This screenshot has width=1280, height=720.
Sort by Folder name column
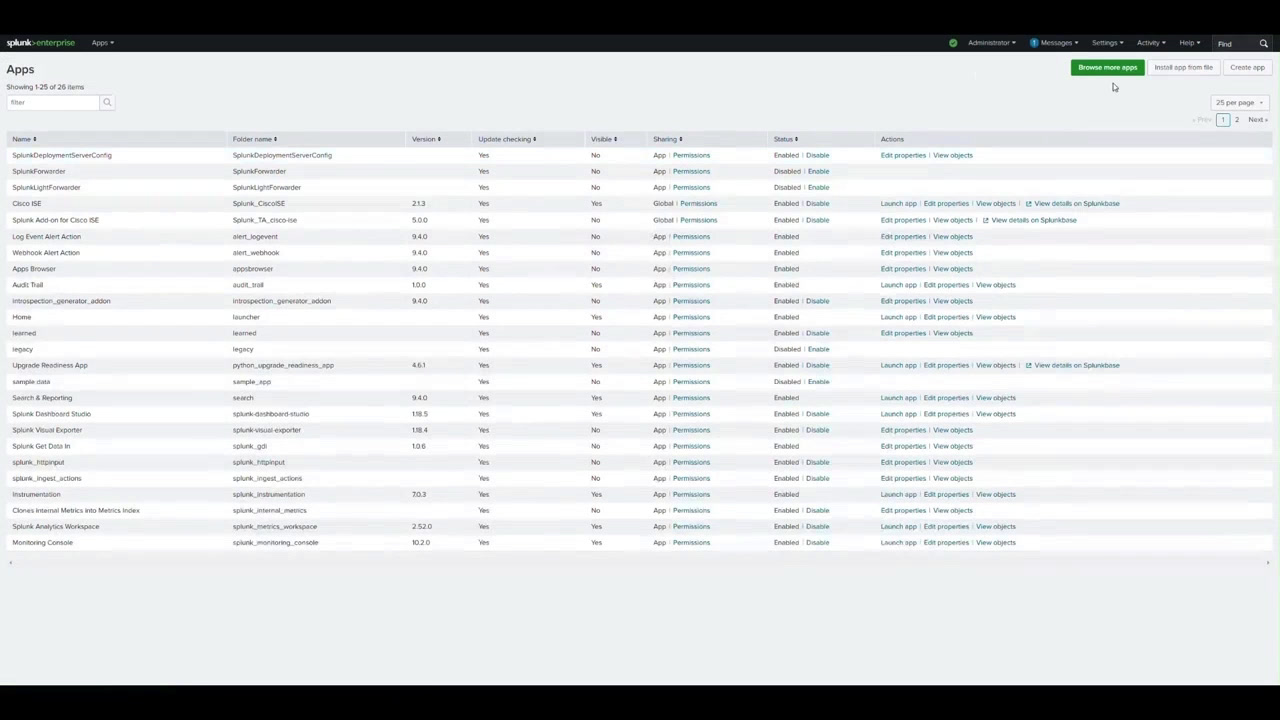pos(255,139)
